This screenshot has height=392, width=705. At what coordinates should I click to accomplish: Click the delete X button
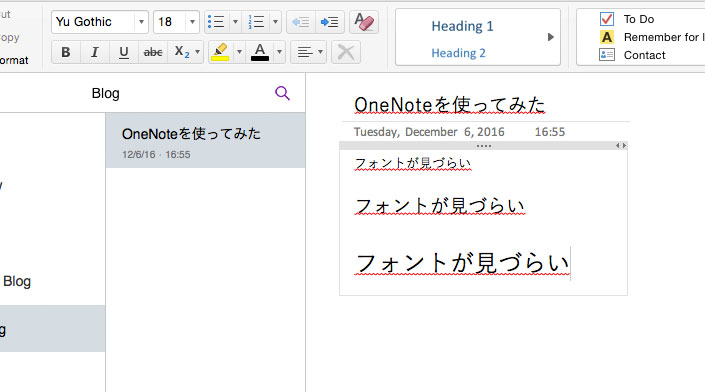(x=346, y=52)
